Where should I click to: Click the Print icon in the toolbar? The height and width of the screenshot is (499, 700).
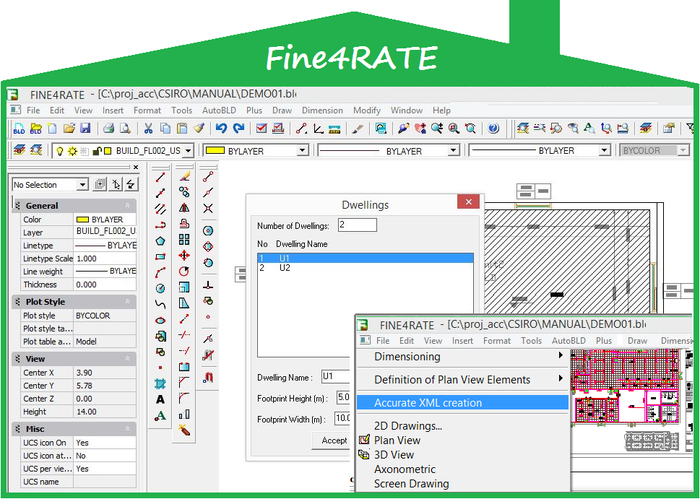pos(108,128)
